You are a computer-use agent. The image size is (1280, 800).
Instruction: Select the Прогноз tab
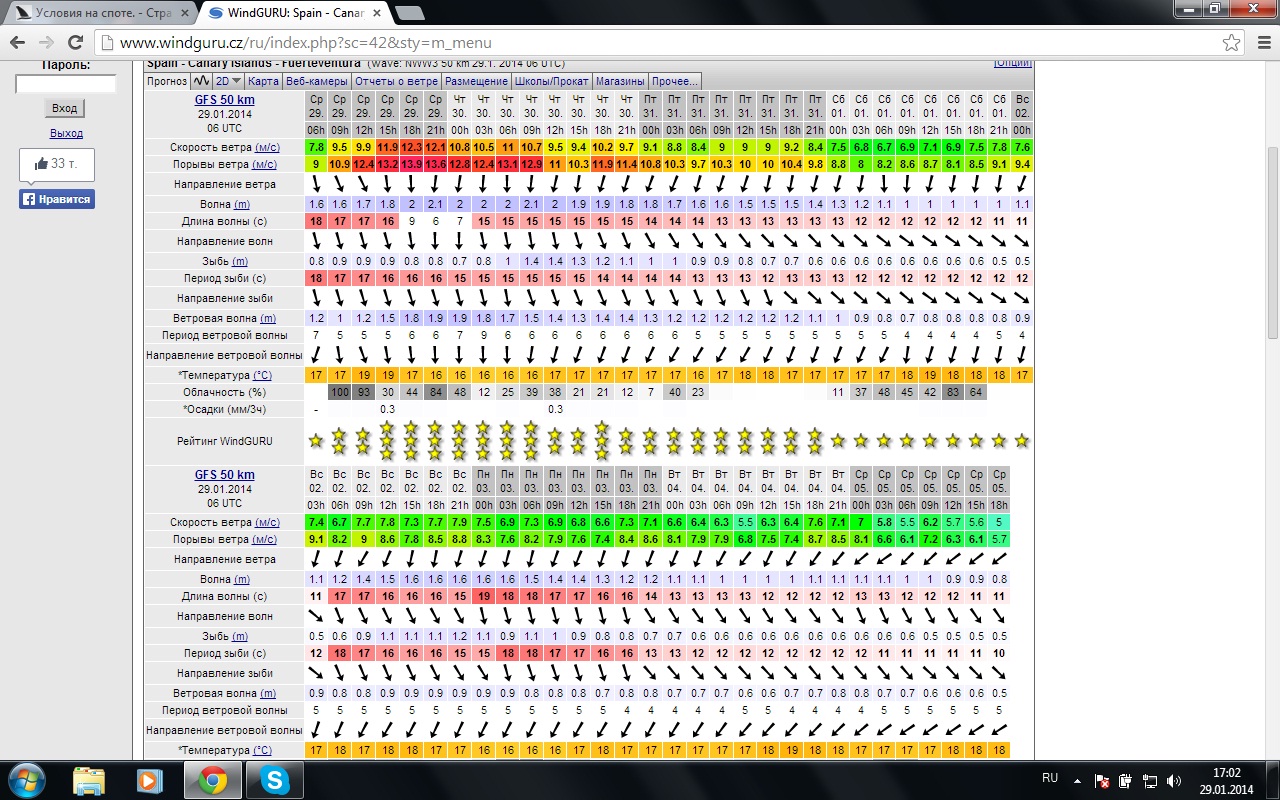pyautogui.click(x=167, y=81)
